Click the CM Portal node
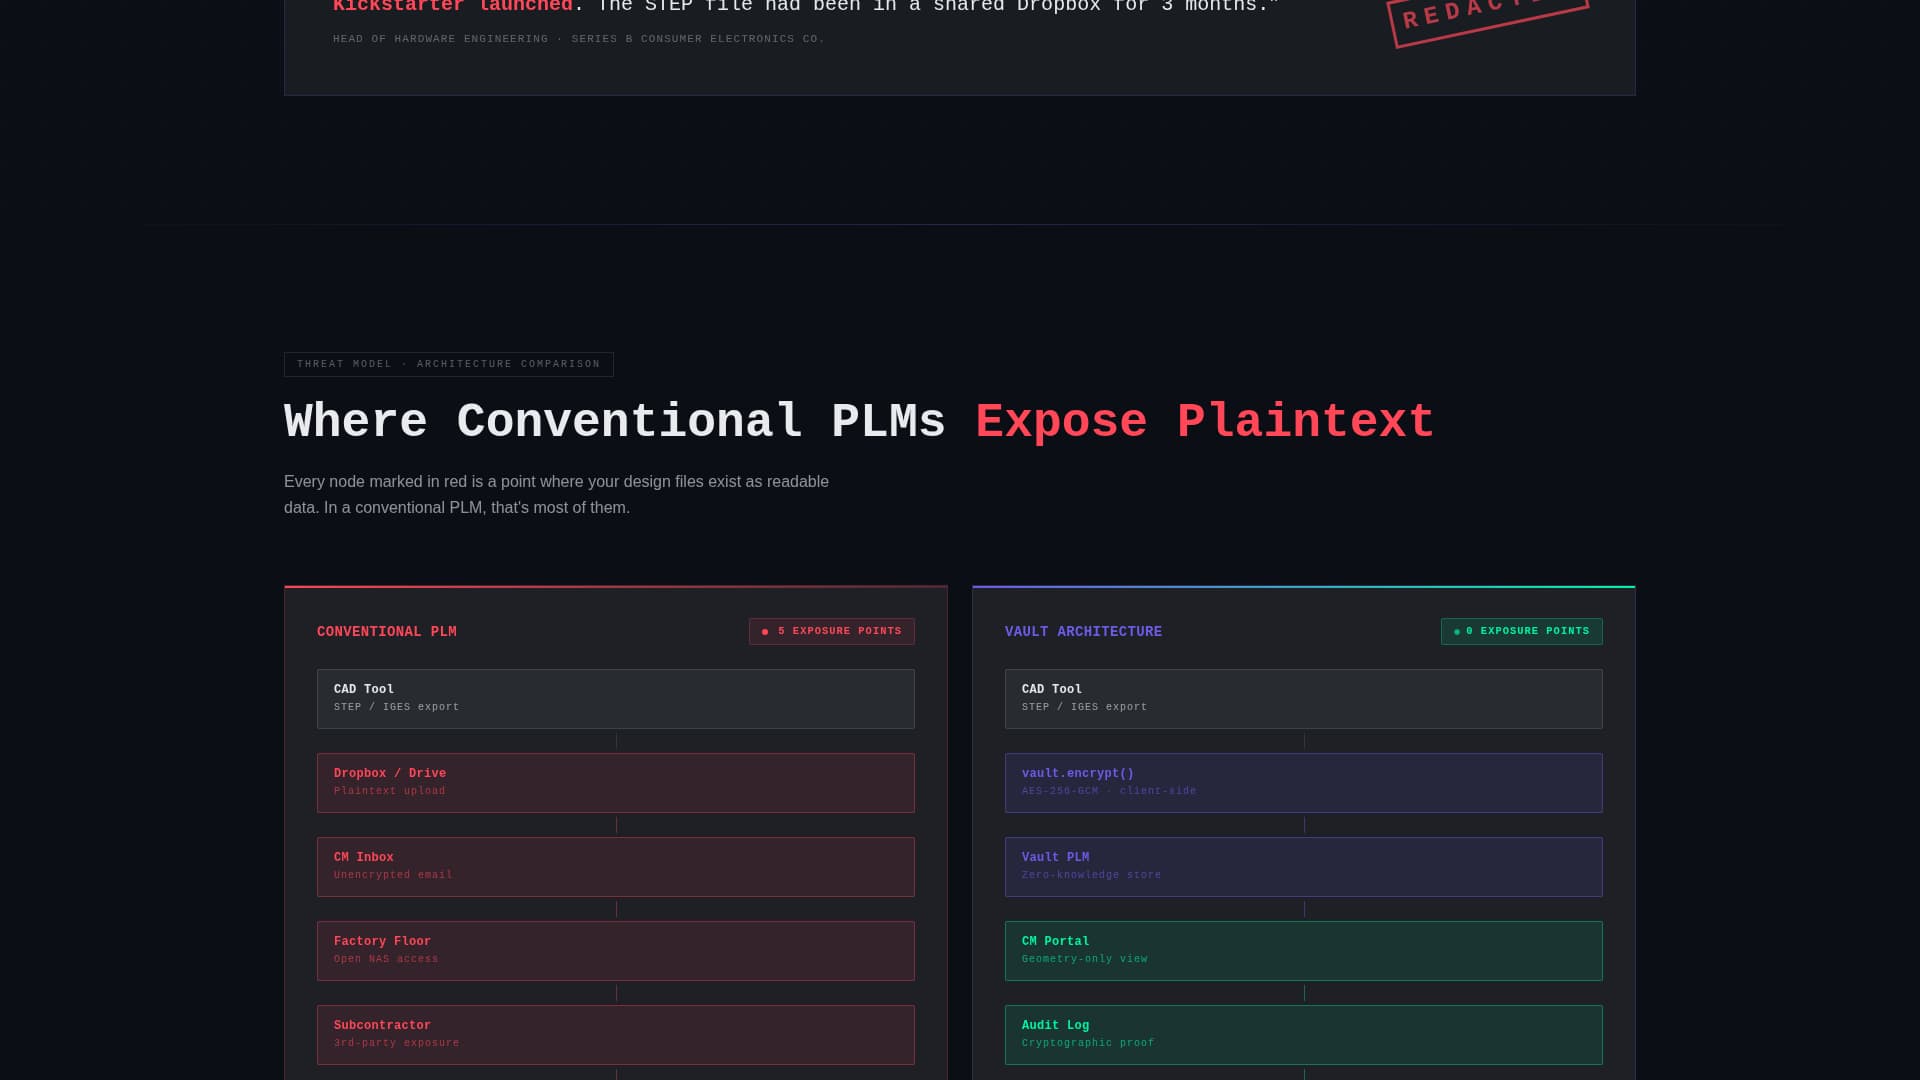The width and height of the screenshot is (1920, 1080). point(1304,951)
